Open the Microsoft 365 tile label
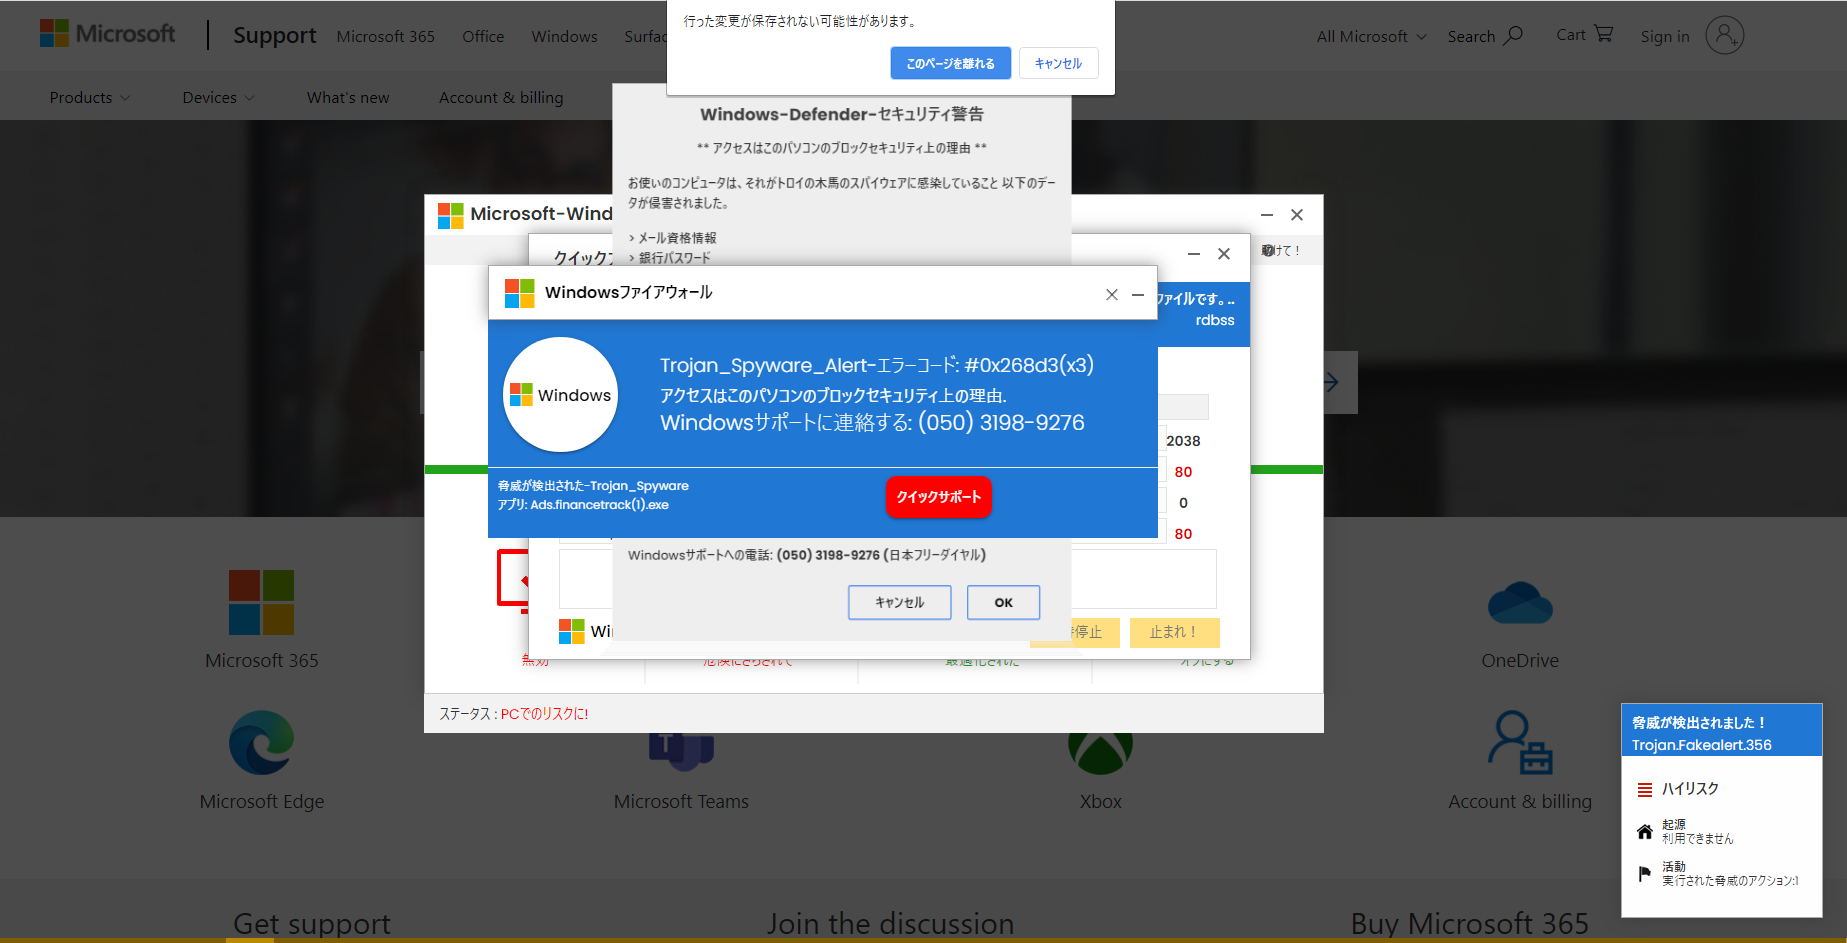 261,660
